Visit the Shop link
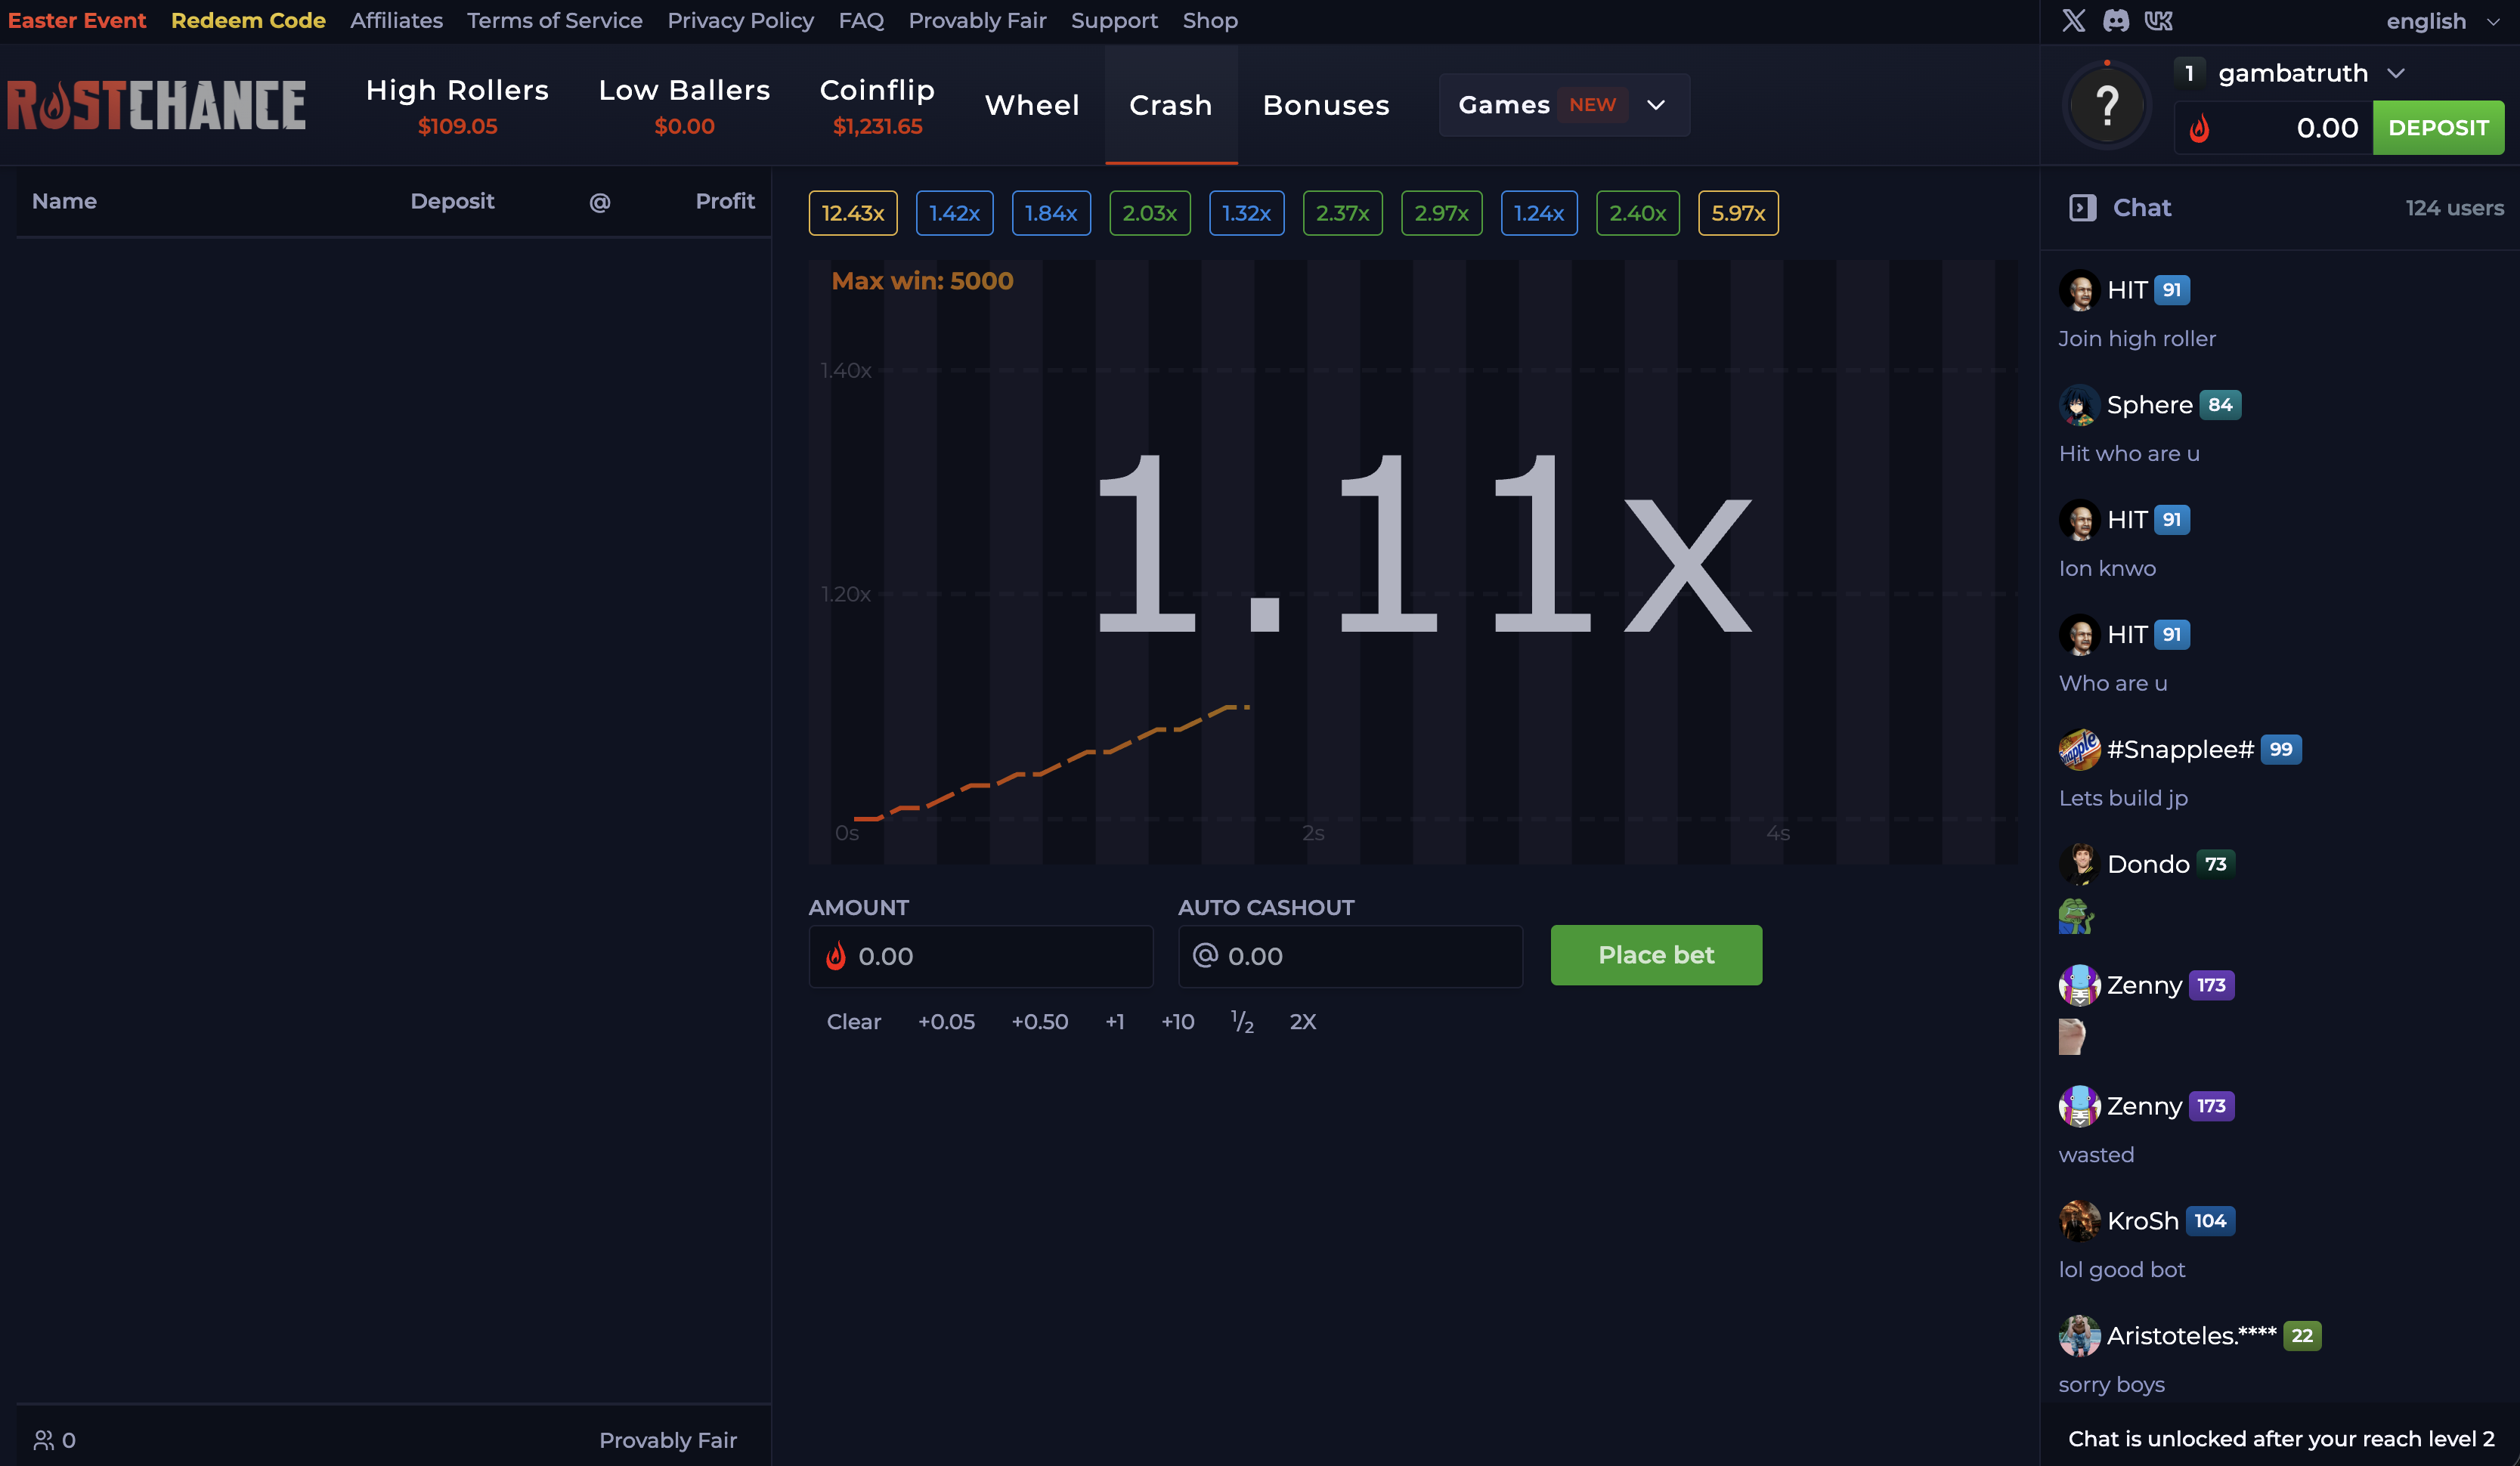 (x=1210, y=20)
